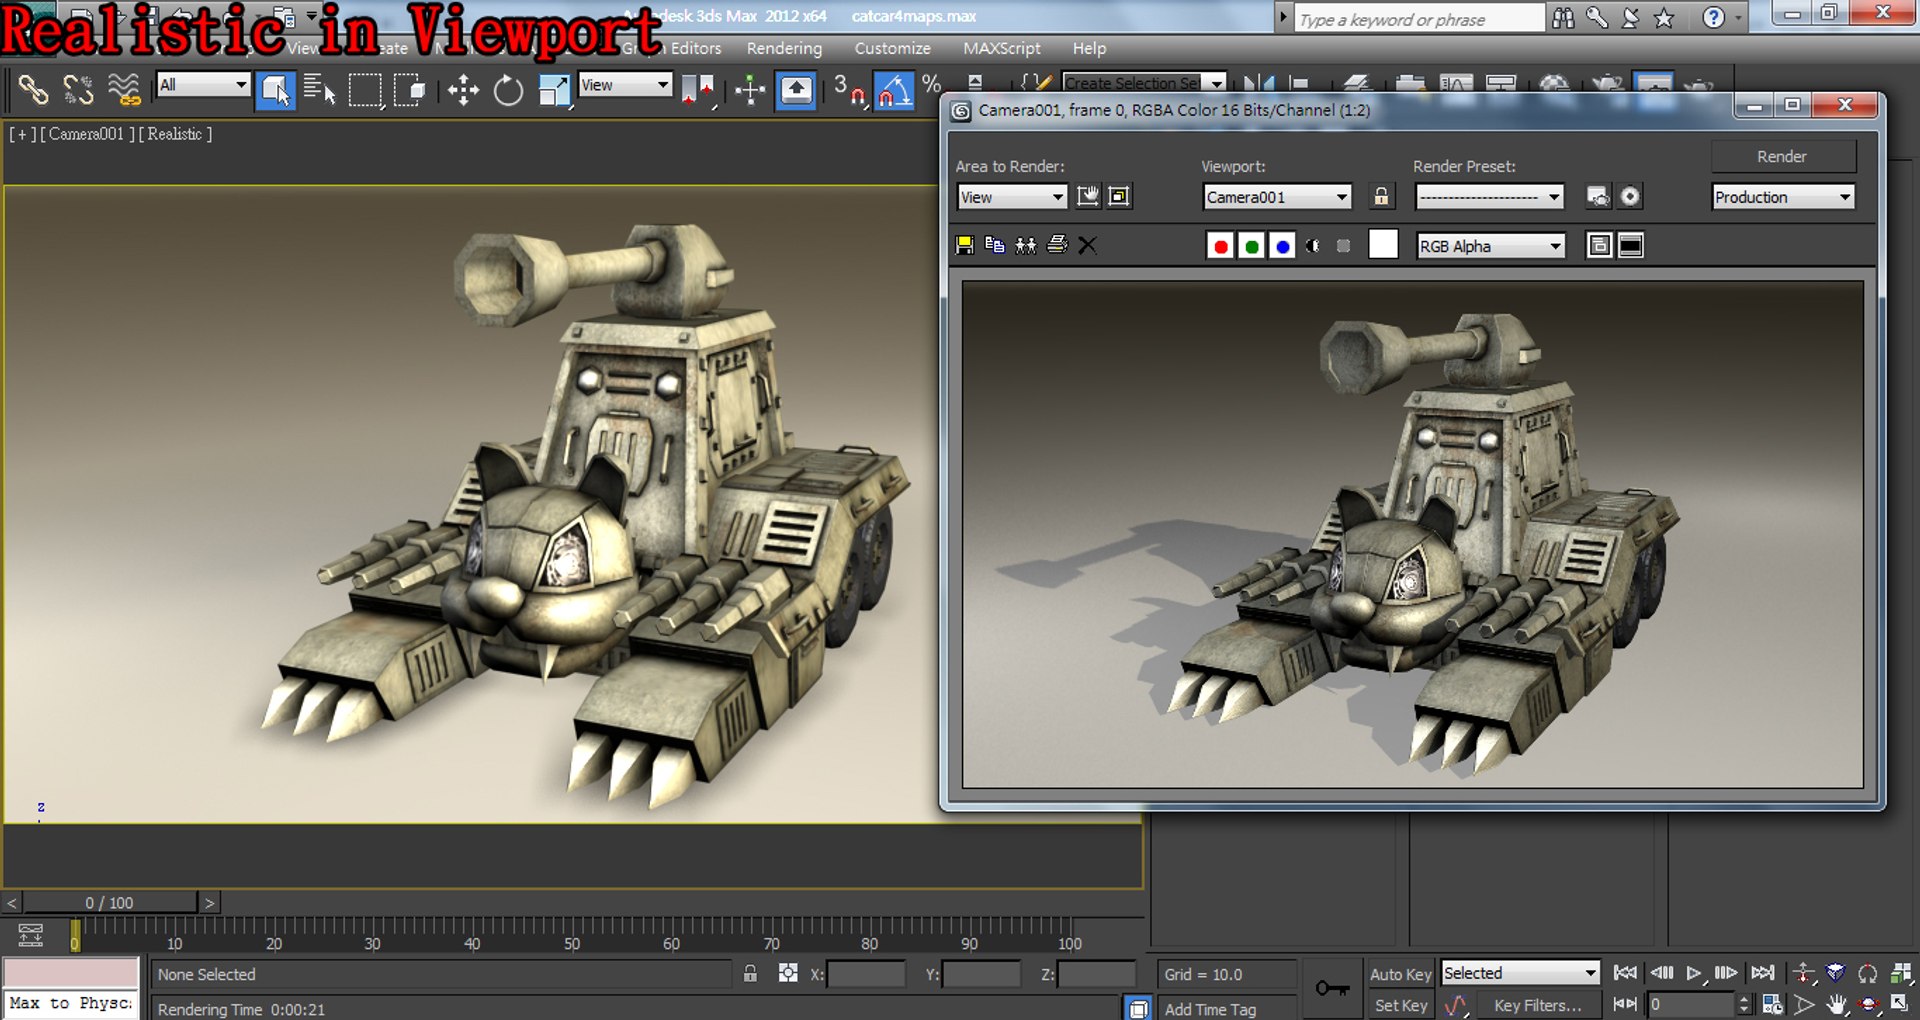Expand the Camera001 viewport dropdown
The height and width of the screenshot is (1020, 1920).
1277,197
